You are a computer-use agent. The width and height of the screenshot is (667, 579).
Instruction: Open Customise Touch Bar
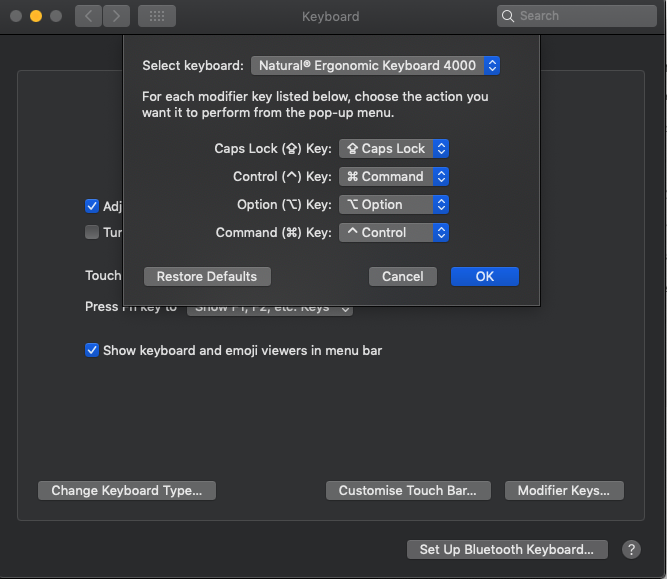click(x=408, y=491)
